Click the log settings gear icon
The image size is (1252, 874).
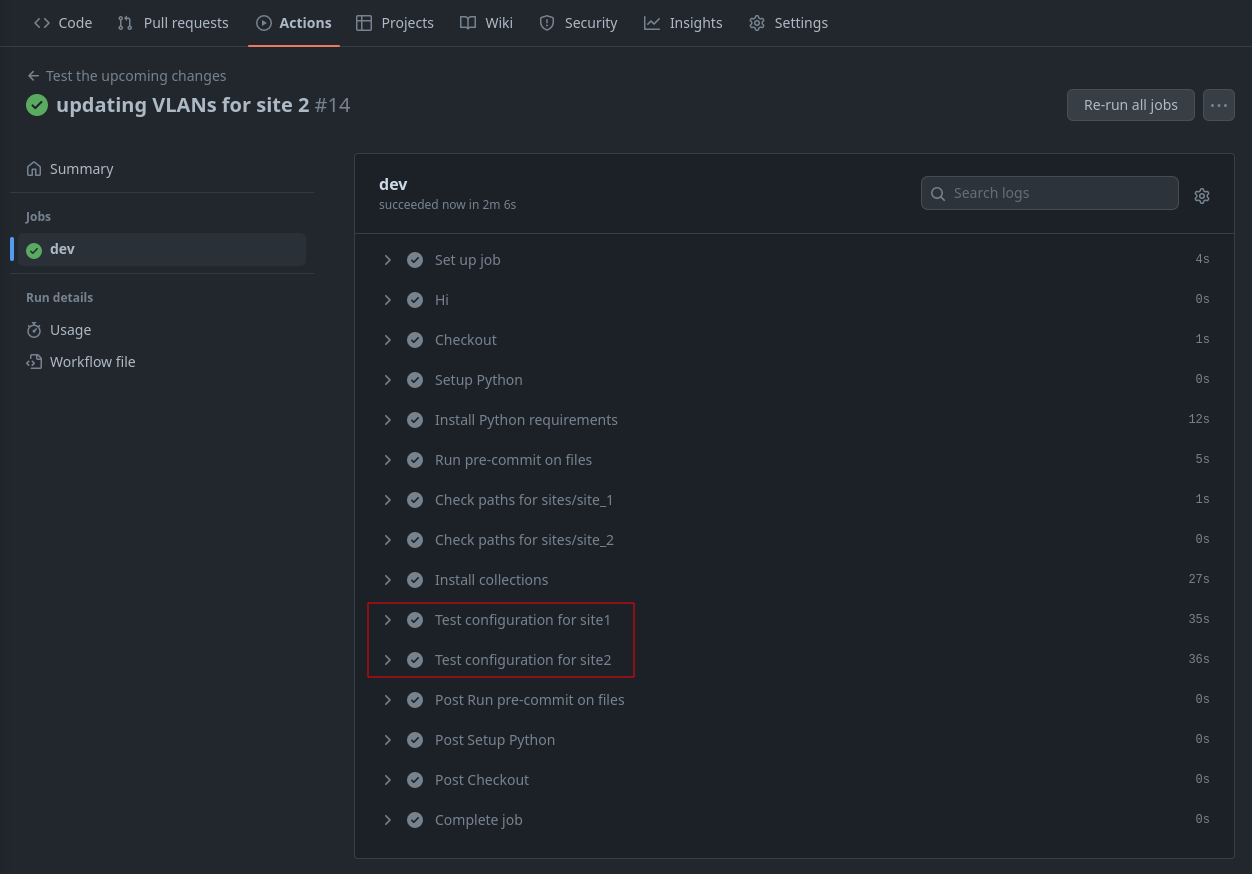(1202, 196)
